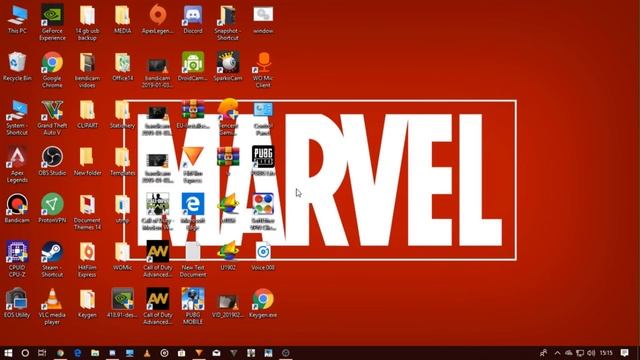Select the EOS Utility desktop icon

point(17,303)
